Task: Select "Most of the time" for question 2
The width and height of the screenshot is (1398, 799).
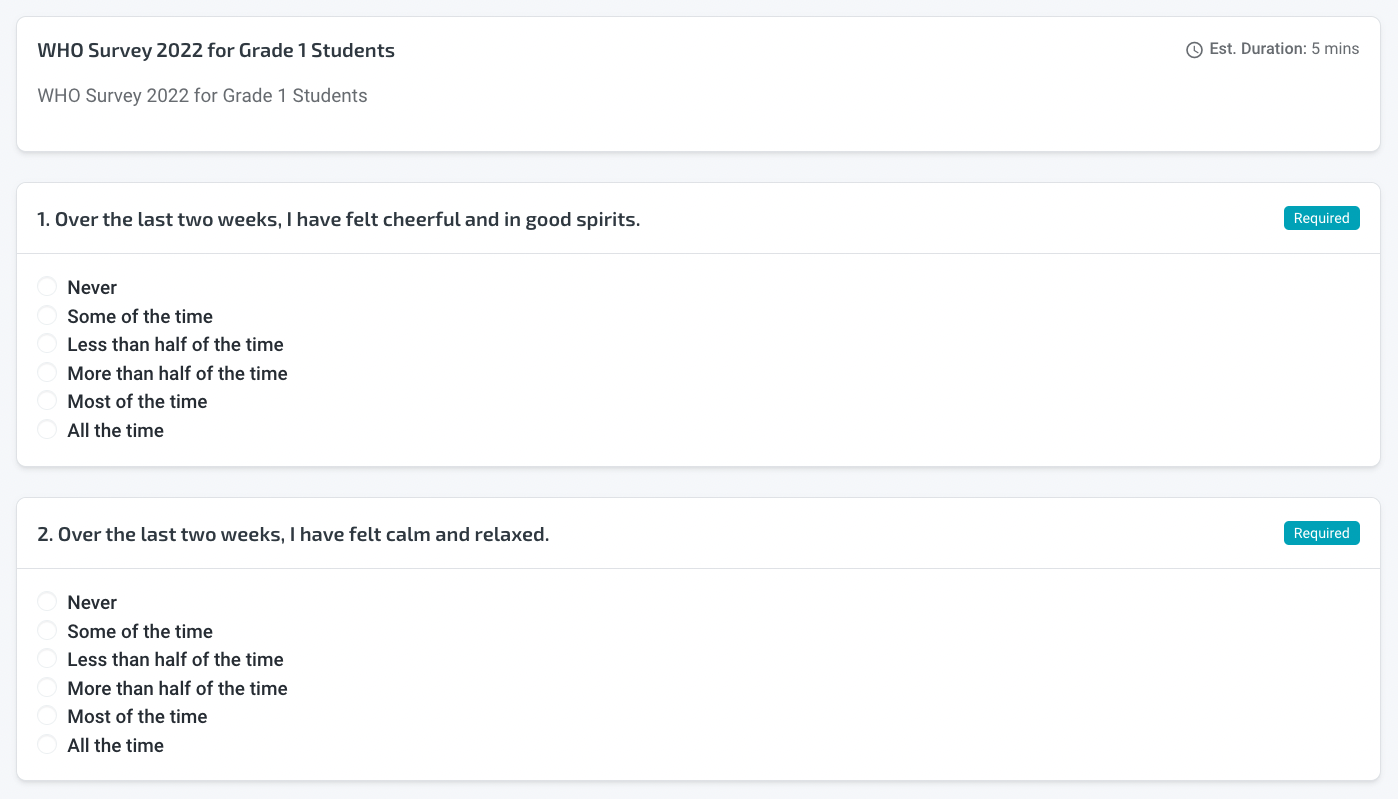Action: pos(47,716)
